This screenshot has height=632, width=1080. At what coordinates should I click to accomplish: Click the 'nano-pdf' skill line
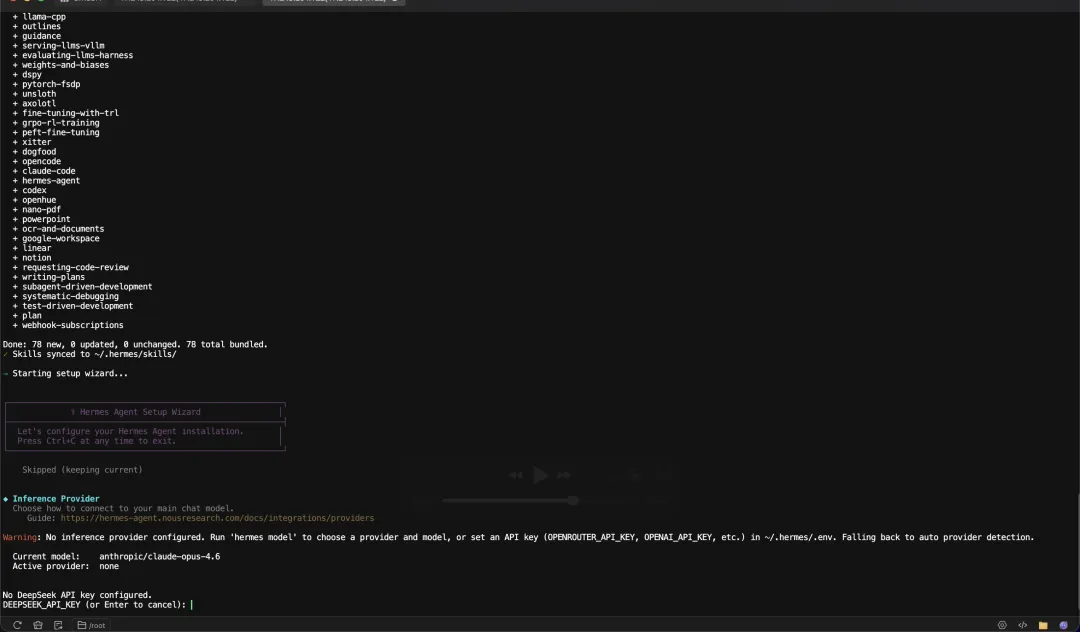click(x=37, y=209)
